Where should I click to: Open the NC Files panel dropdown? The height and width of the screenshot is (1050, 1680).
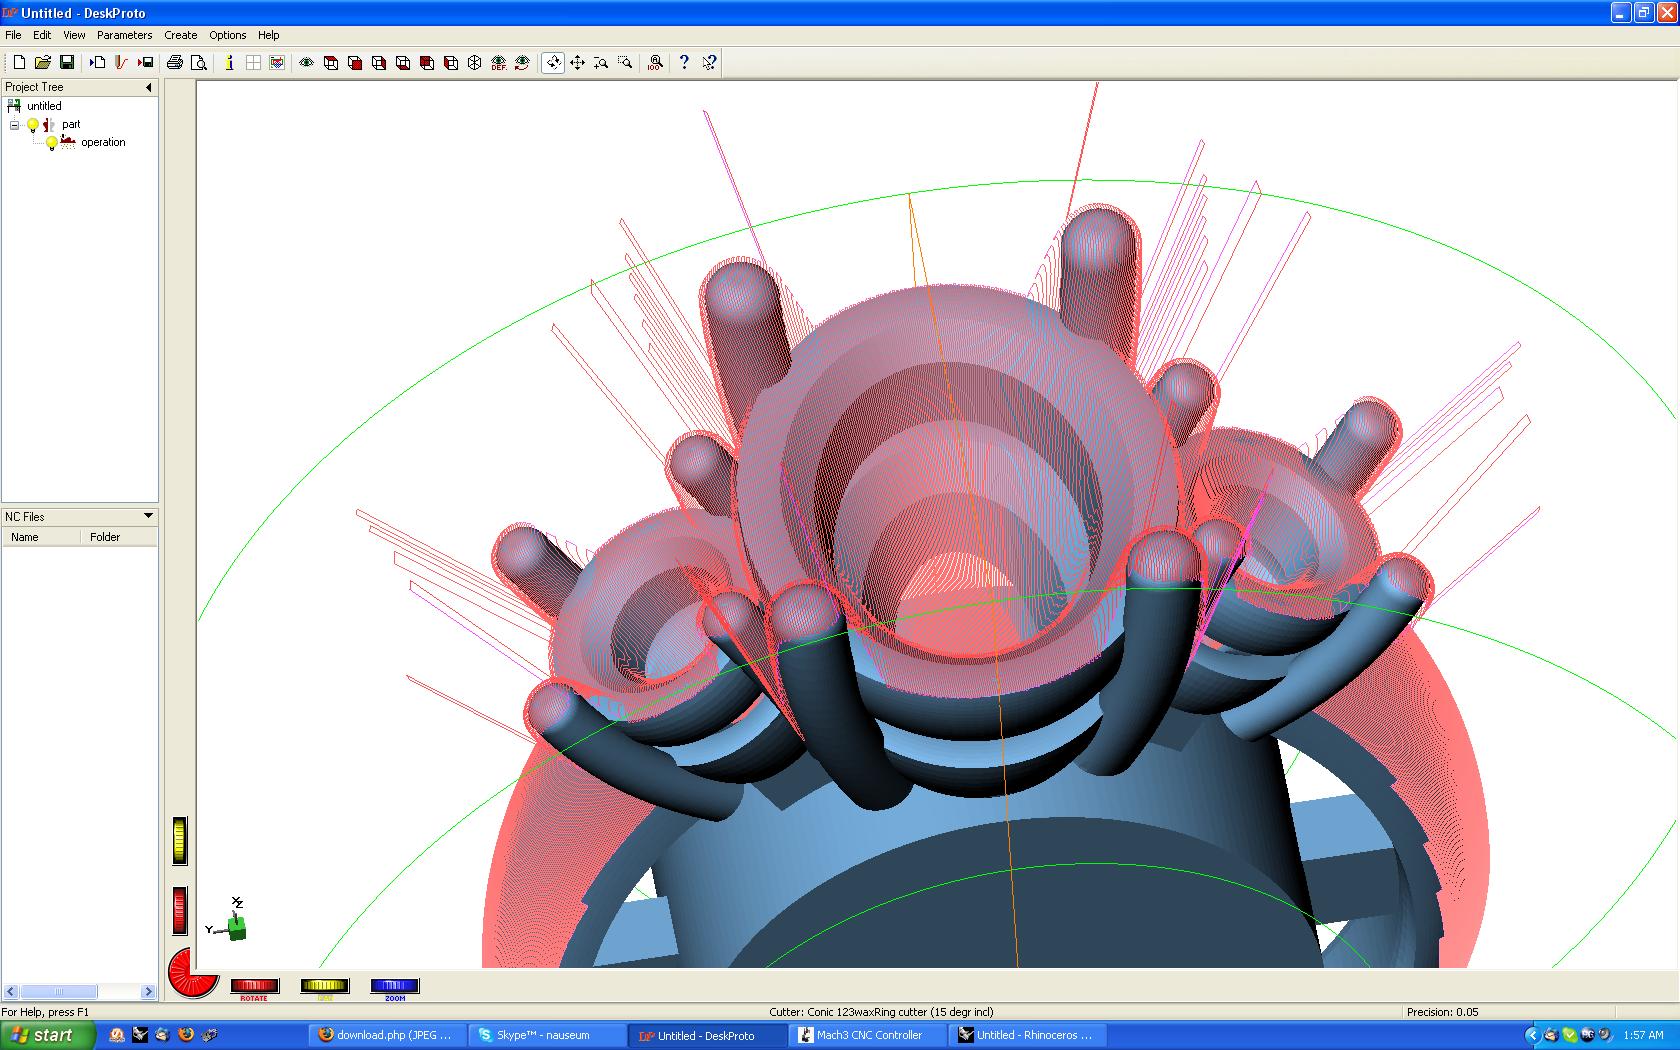coord(148,516)
